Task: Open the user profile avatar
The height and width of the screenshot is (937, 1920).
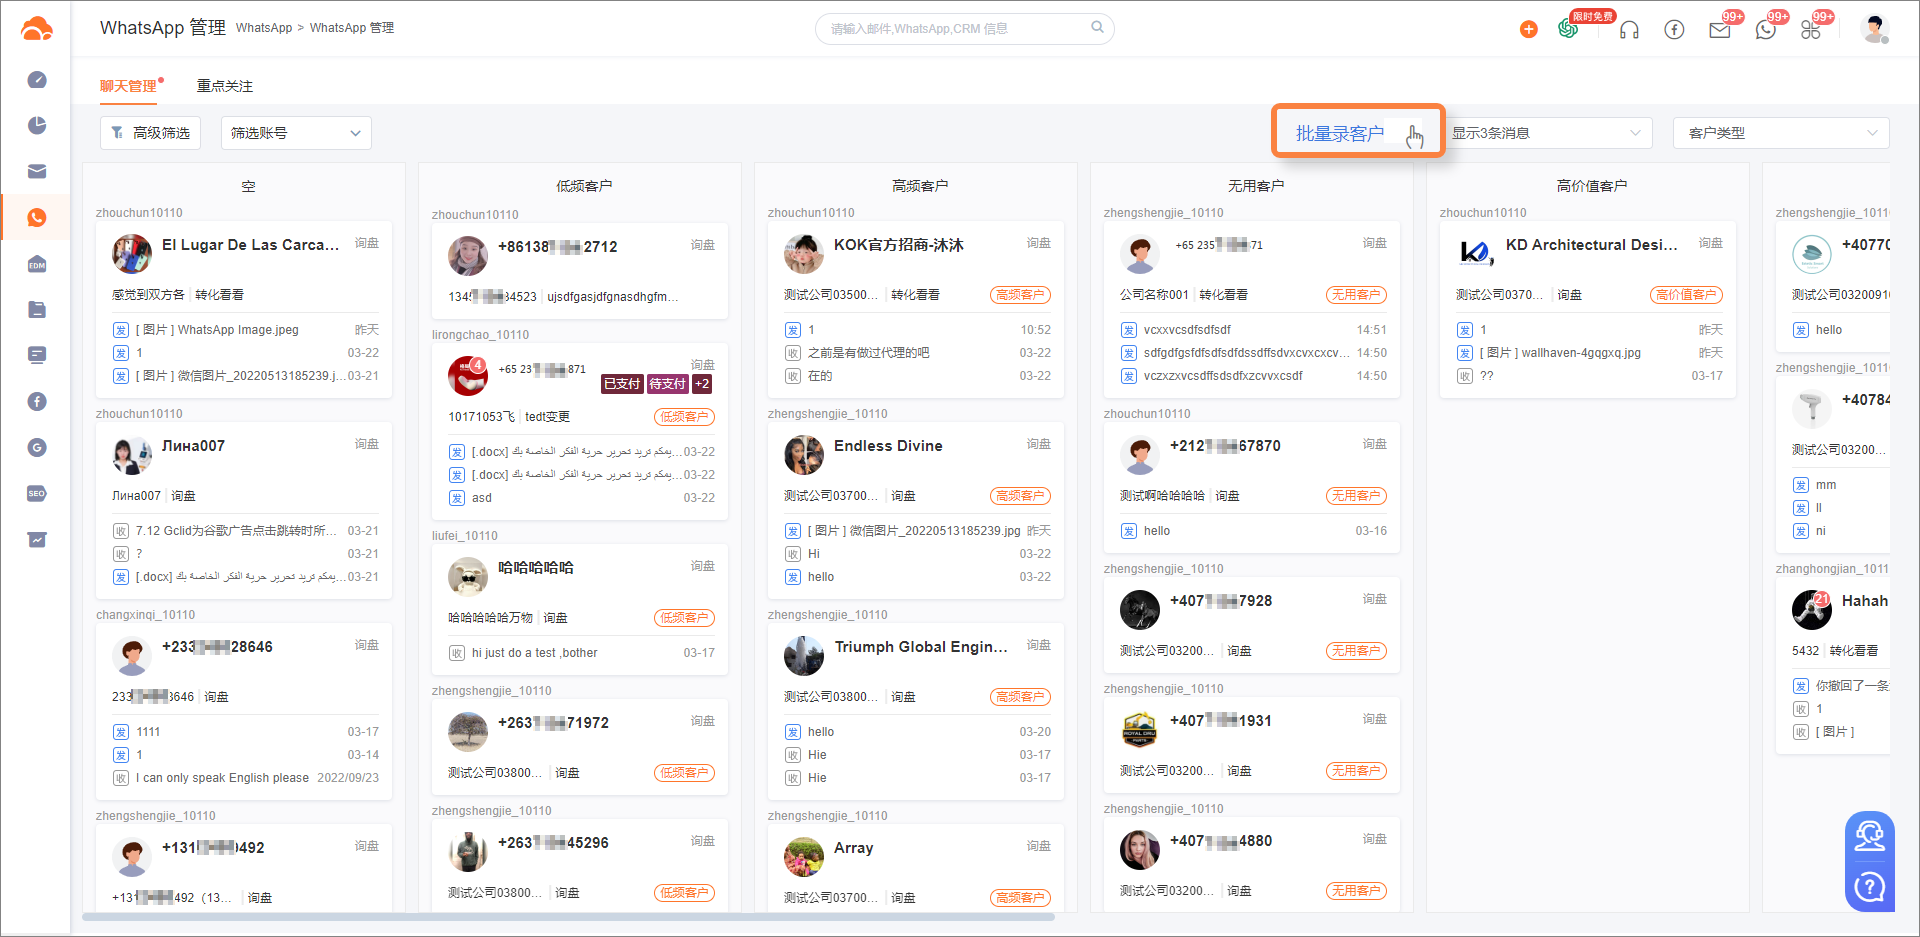Action: 1875,29
